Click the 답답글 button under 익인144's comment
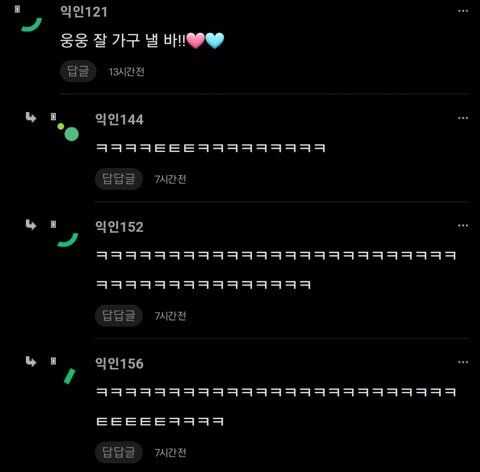 [x=119, y=179]
